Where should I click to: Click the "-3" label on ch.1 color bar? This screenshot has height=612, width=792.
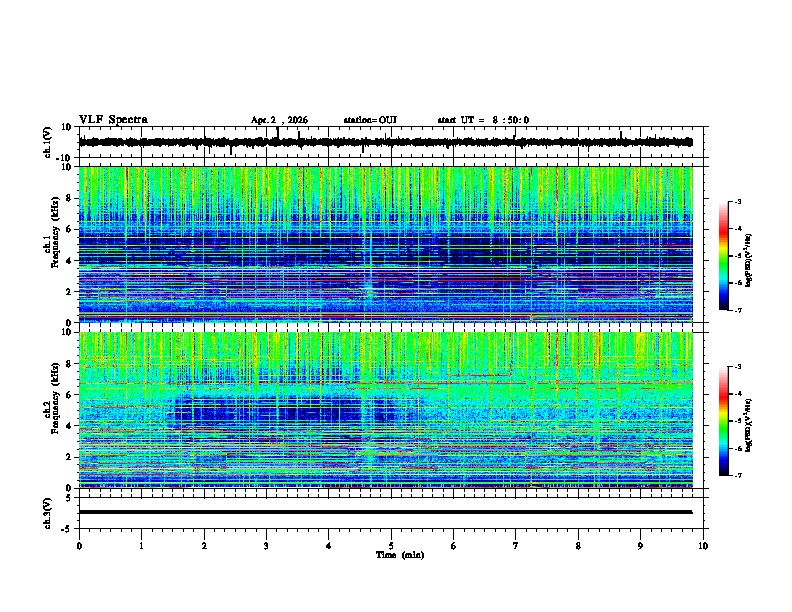(738, 201)
